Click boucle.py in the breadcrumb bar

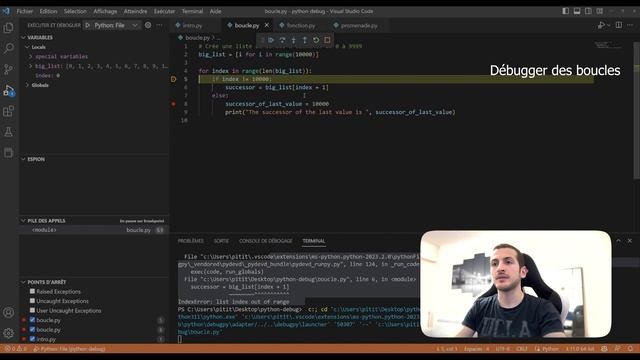(197, 38)
